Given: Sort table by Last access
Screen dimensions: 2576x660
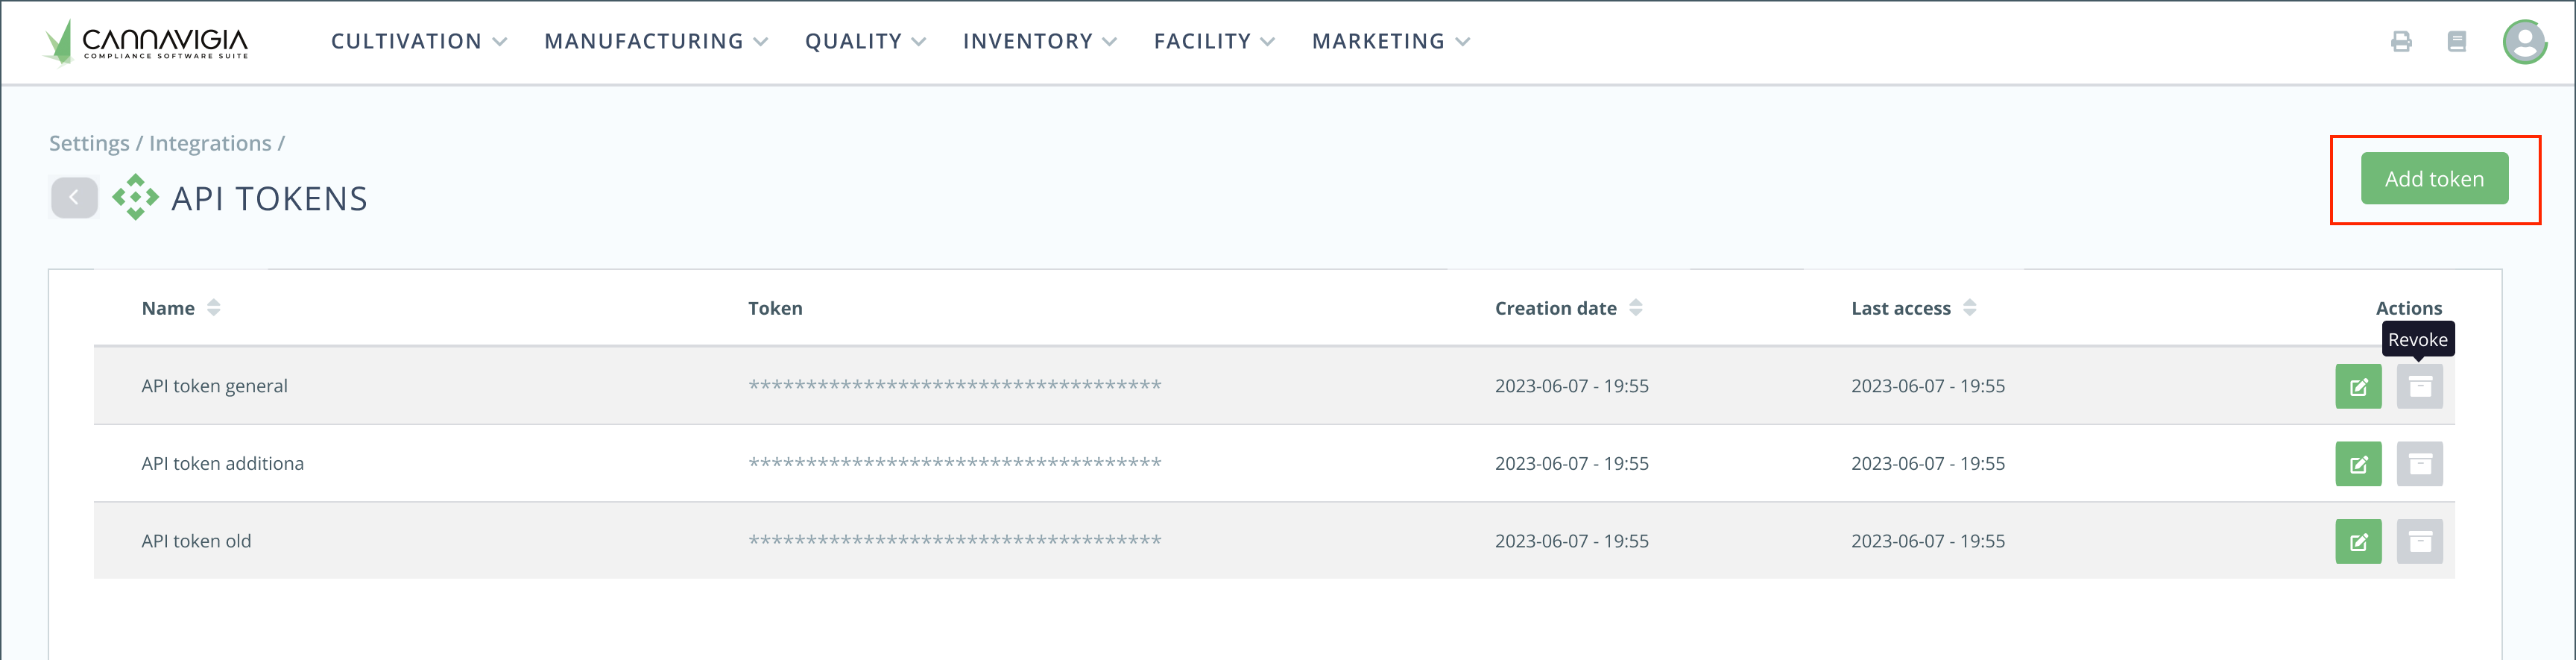Looking at the screenshot, I should point(1969,308).
